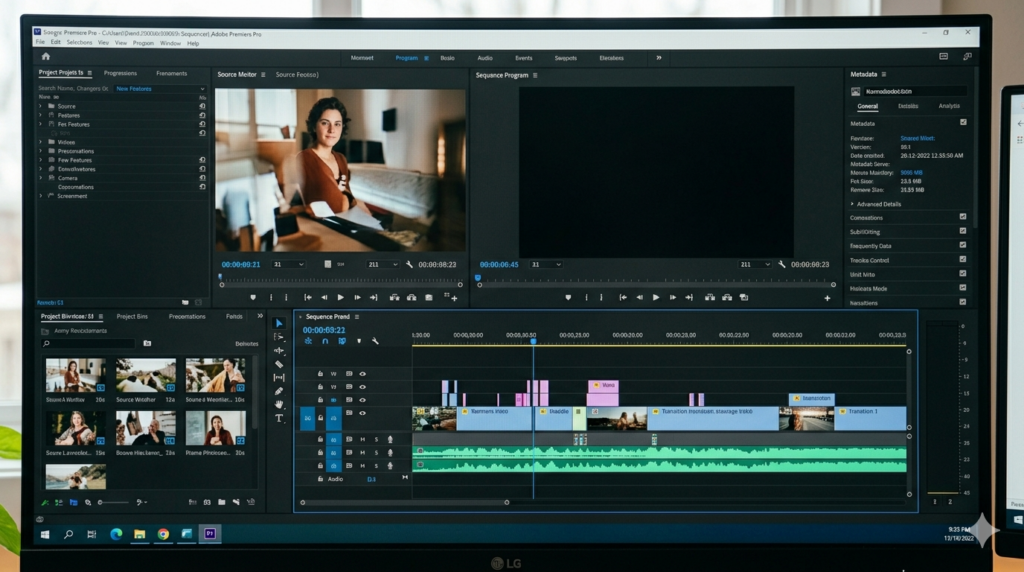
Task: Select the Type tool
Action: point(279,419)
